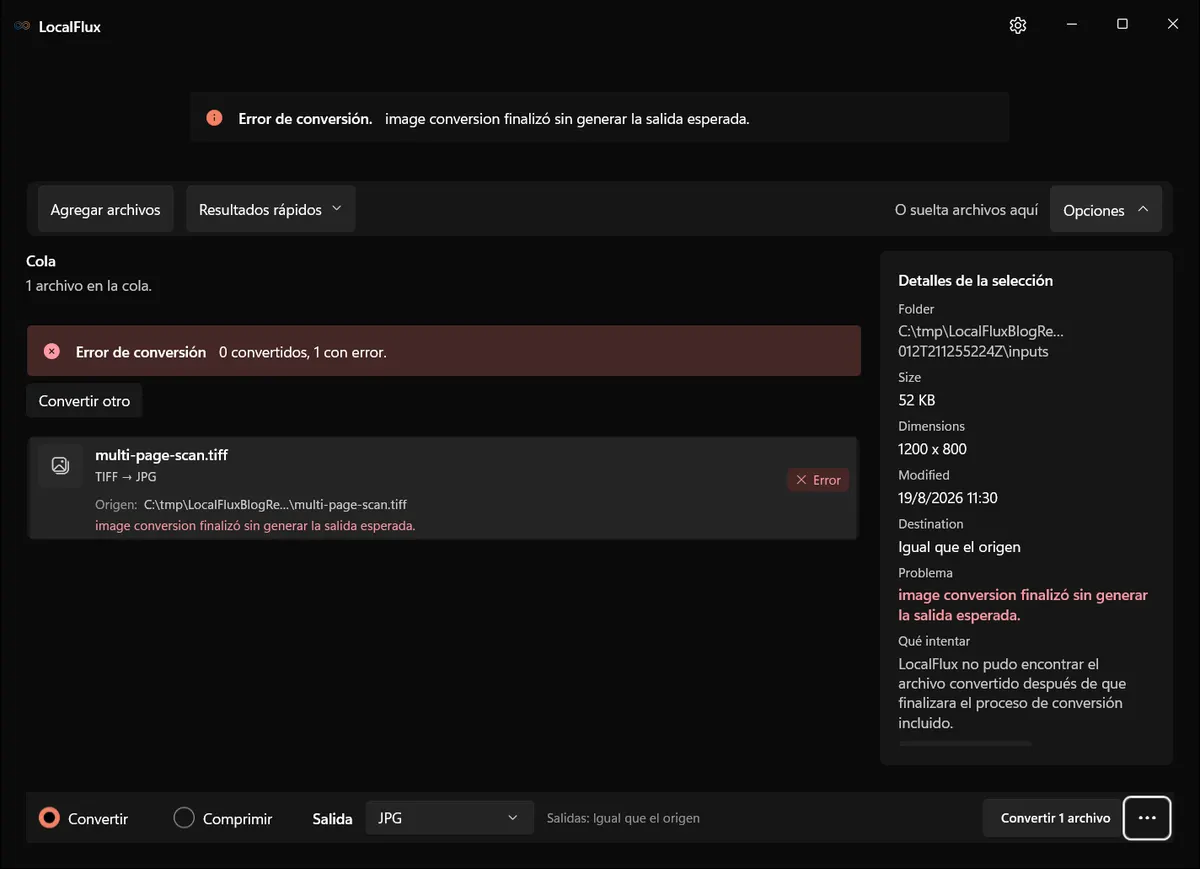Click the origin path of multi-page-scan.tiff
The height and width of the screenshot is (869, 1200).
275,505
